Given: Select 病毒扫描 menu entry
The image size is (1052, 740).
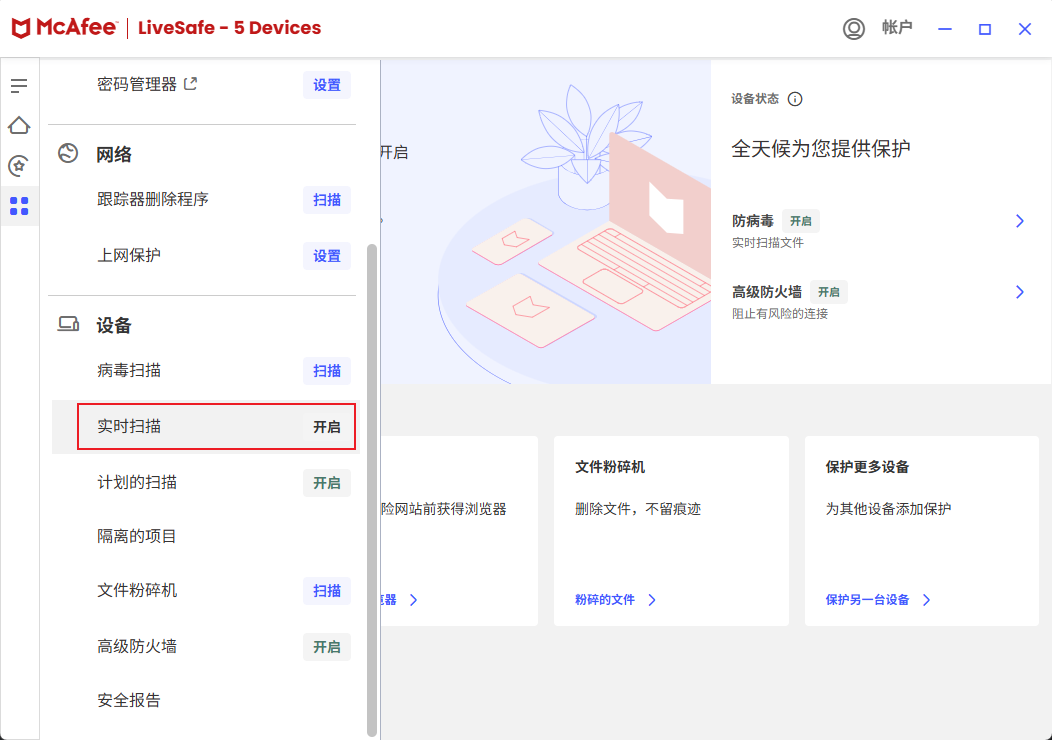Looking at the screenshot, I should (x=129, y=370).
